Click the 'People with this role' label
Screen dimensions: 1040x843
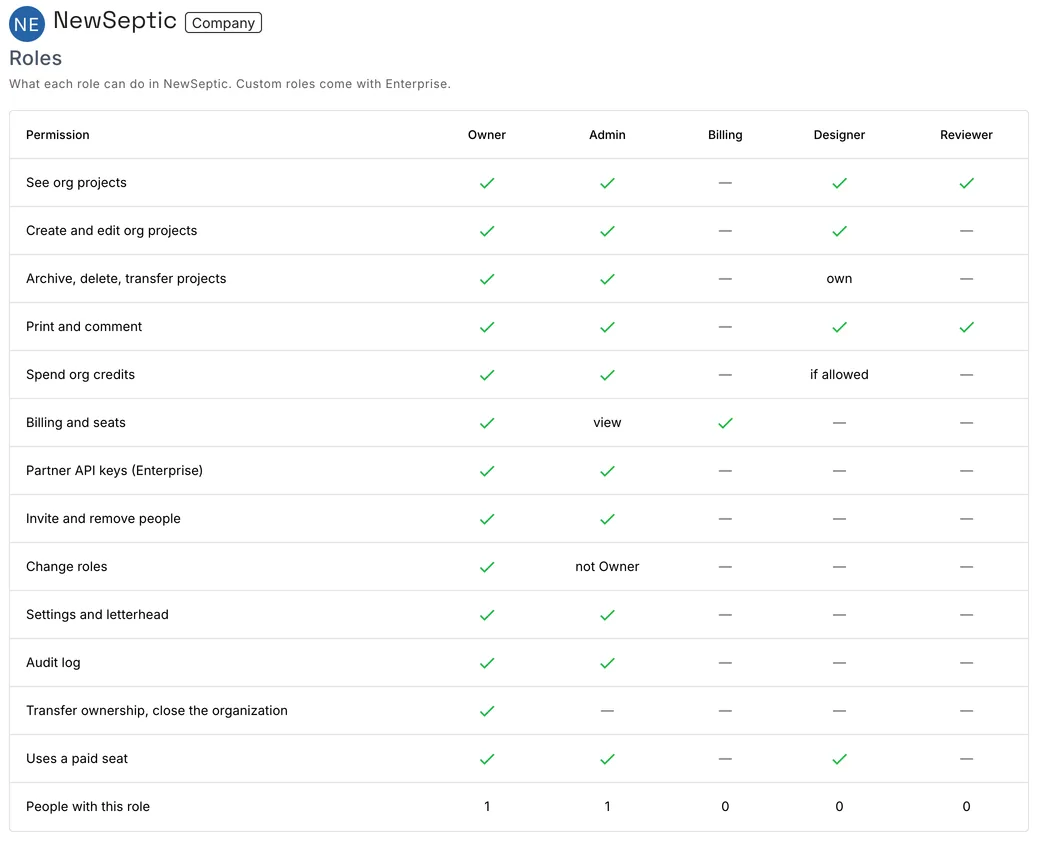[x=88, y=807]
